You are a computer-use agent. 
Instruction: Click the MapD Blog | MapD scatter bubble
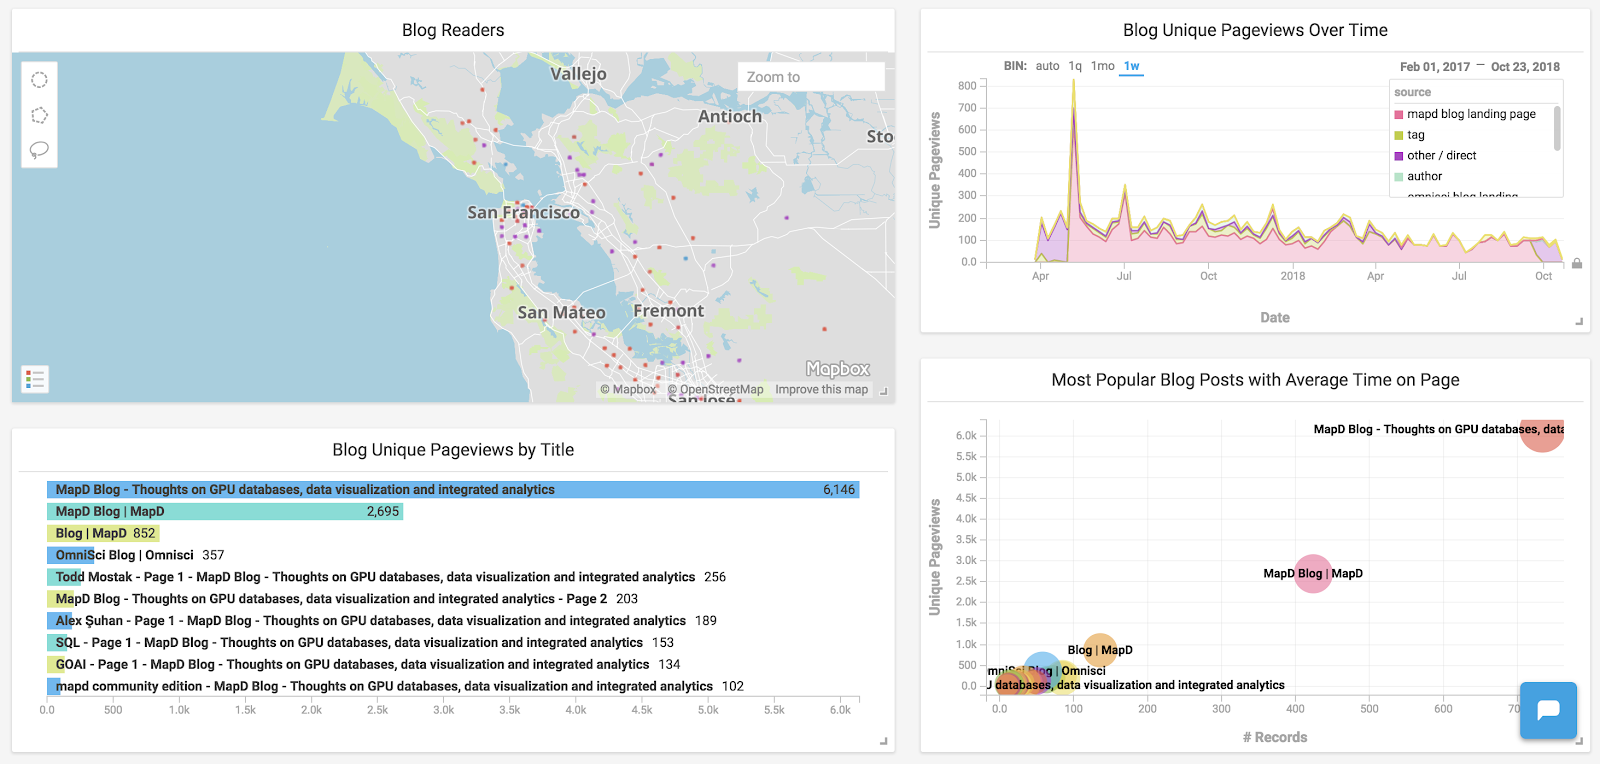1313,574
